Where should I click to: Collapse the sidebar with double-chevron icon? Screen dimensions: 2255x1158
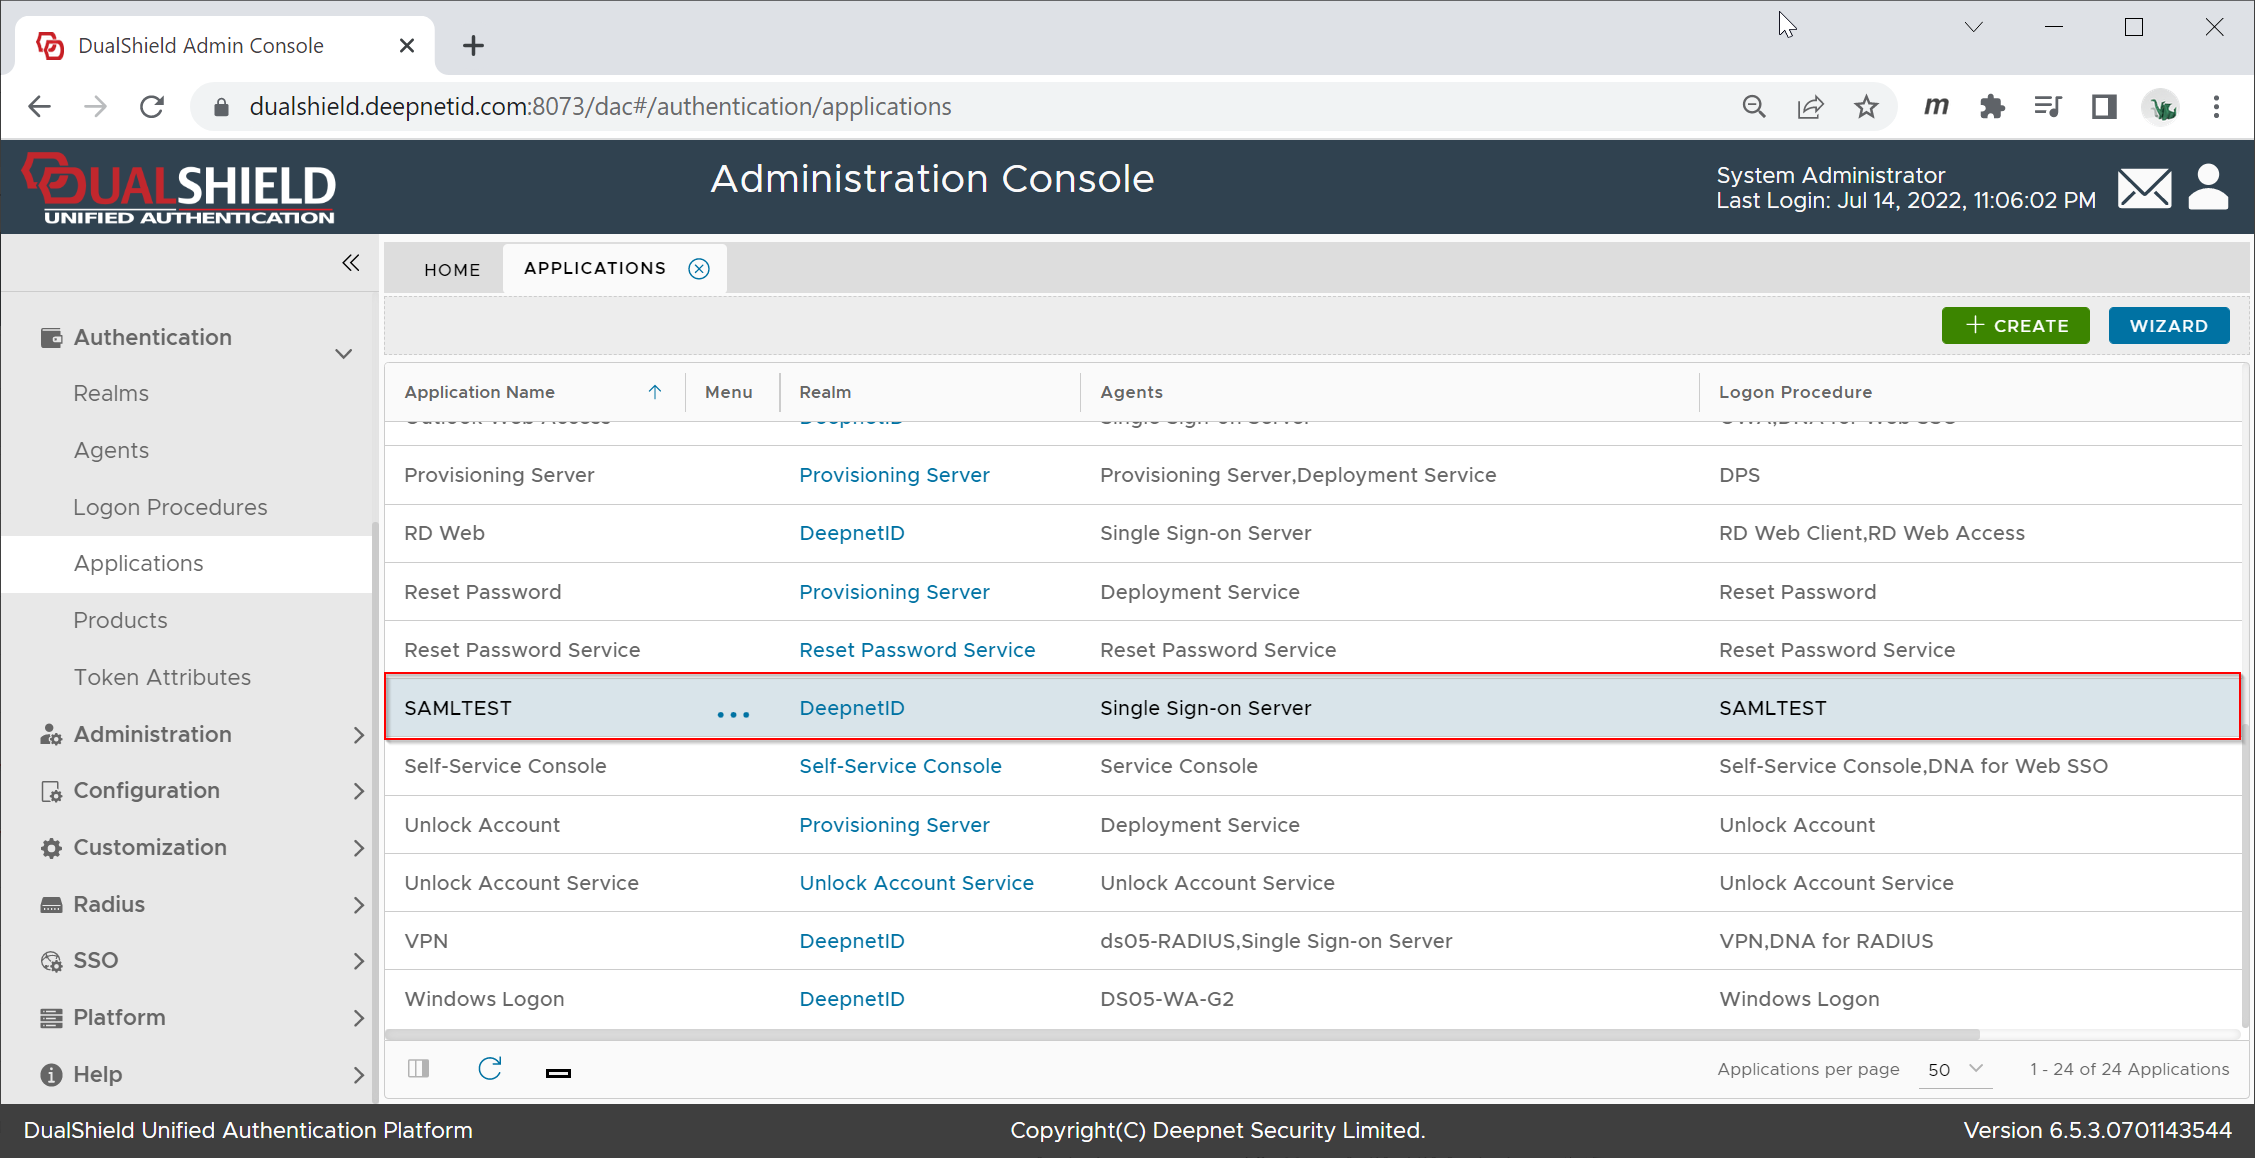(x=350, y=263)
